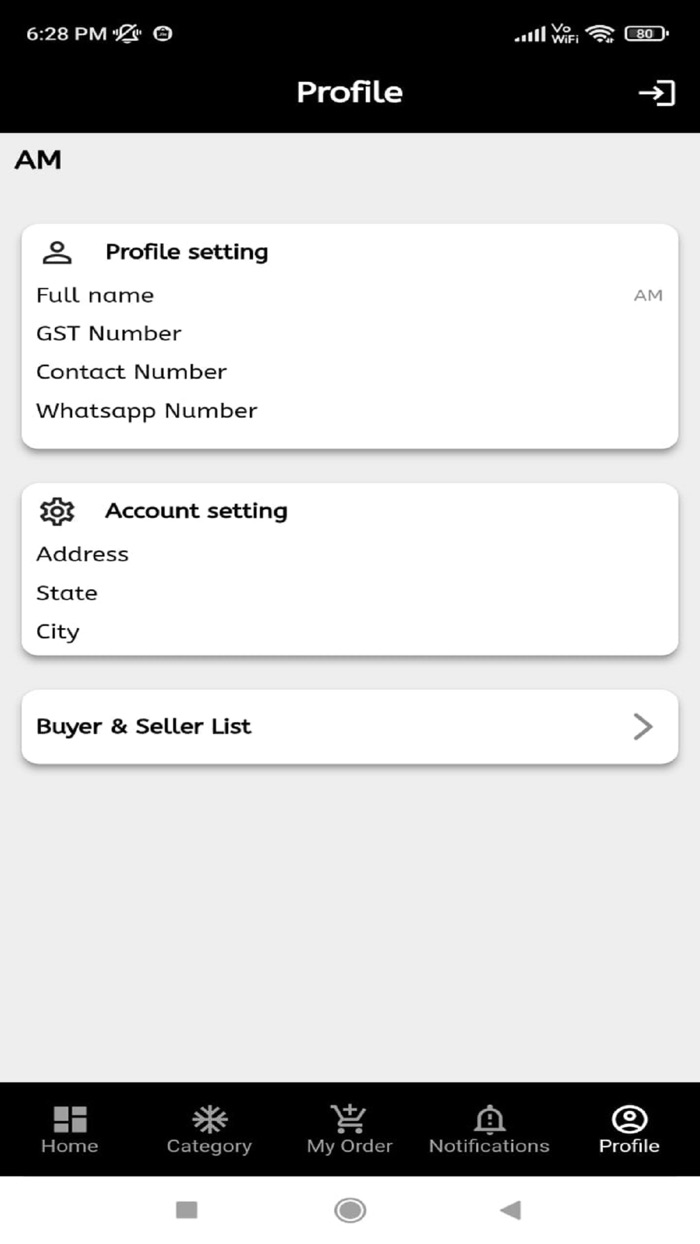Viewport: 700px width, 1244px height.
Task: Tap the GST Number row
Action: click(349, 334)
